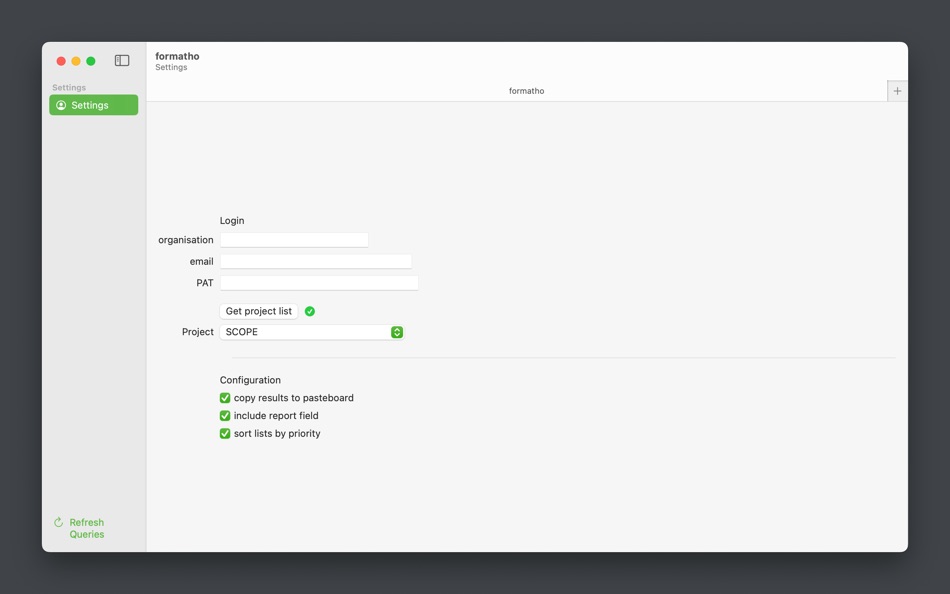Focus the organisation input field
The image size is (950, 594).
tap(294, 240)
